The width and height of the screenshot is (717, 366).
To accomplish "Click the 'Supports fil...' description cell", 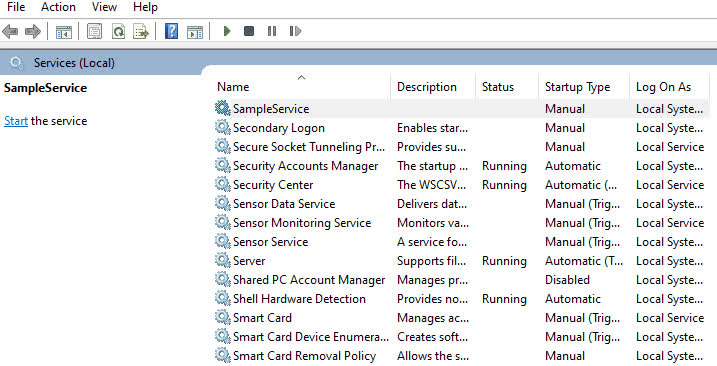I will [x=431, y=261].
